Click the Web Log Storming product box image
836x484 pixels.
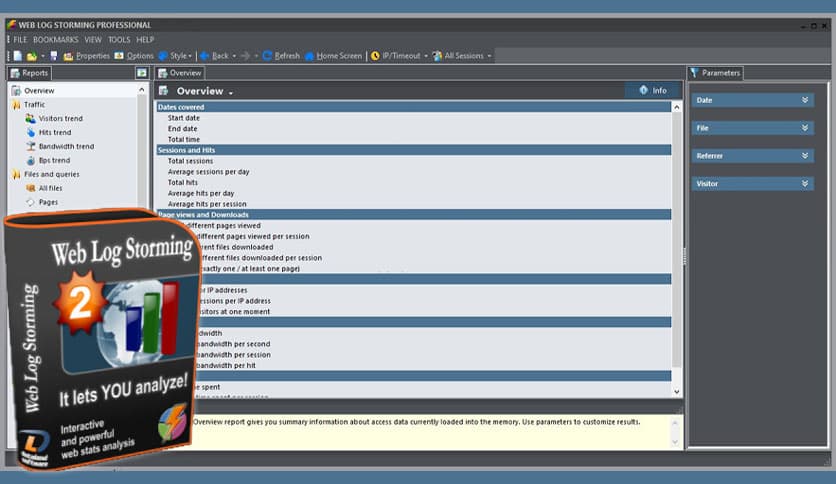101,338
